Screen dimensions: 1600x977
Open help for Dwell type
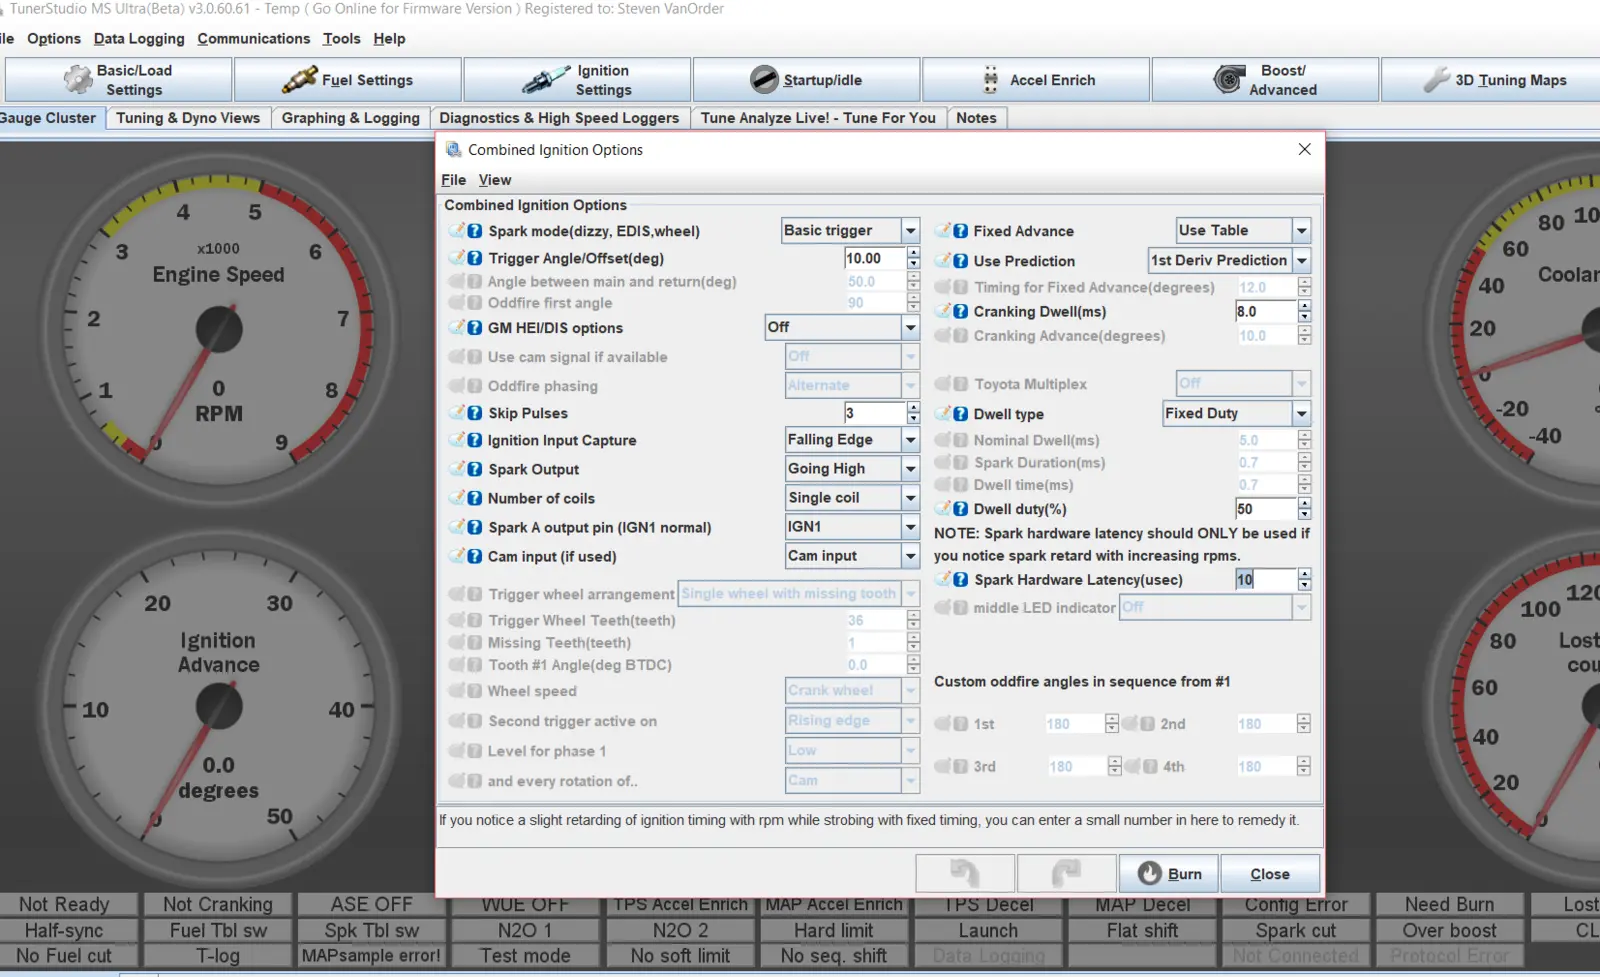coord(961,414)
